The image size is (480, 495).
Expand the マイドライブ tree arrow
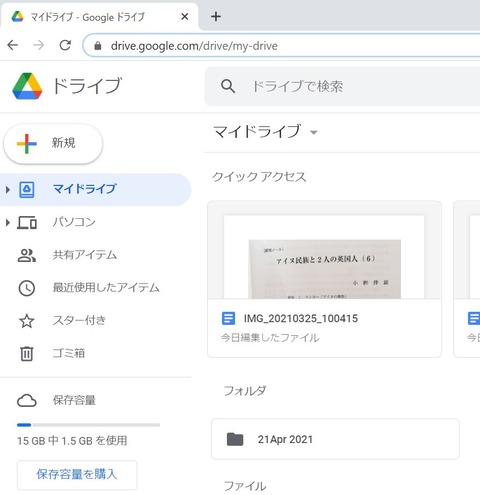click(8, 190)
